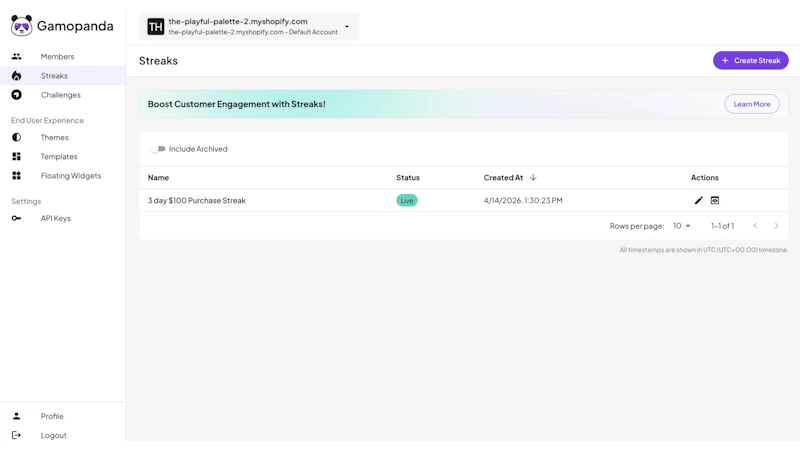Click the Create Streak button
The image size is (800, 450).
tap(751, 60)
